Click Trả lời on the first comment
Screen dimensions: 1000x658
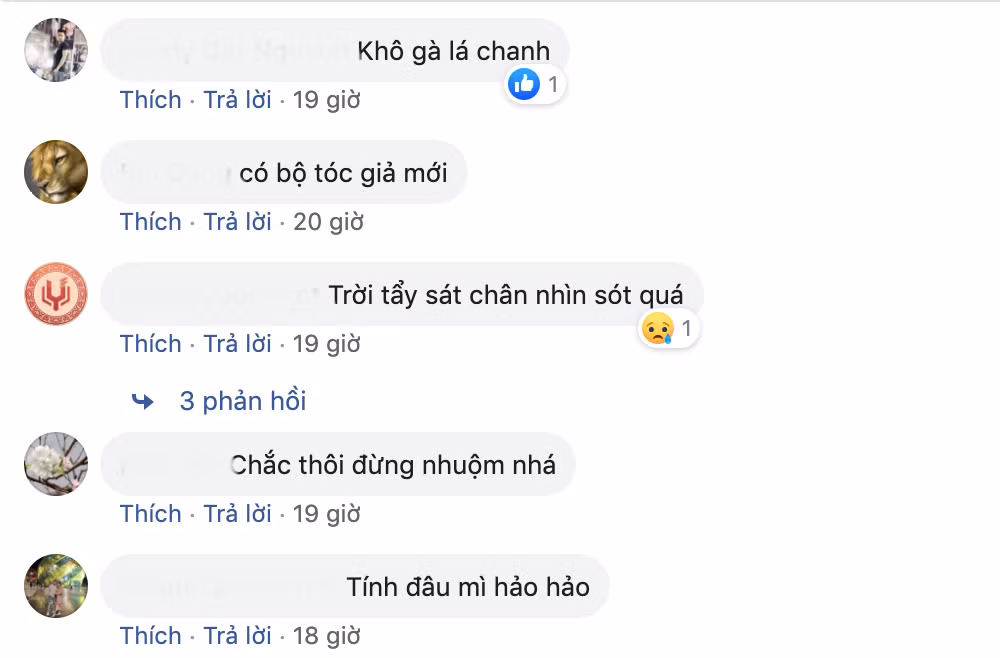237,100
